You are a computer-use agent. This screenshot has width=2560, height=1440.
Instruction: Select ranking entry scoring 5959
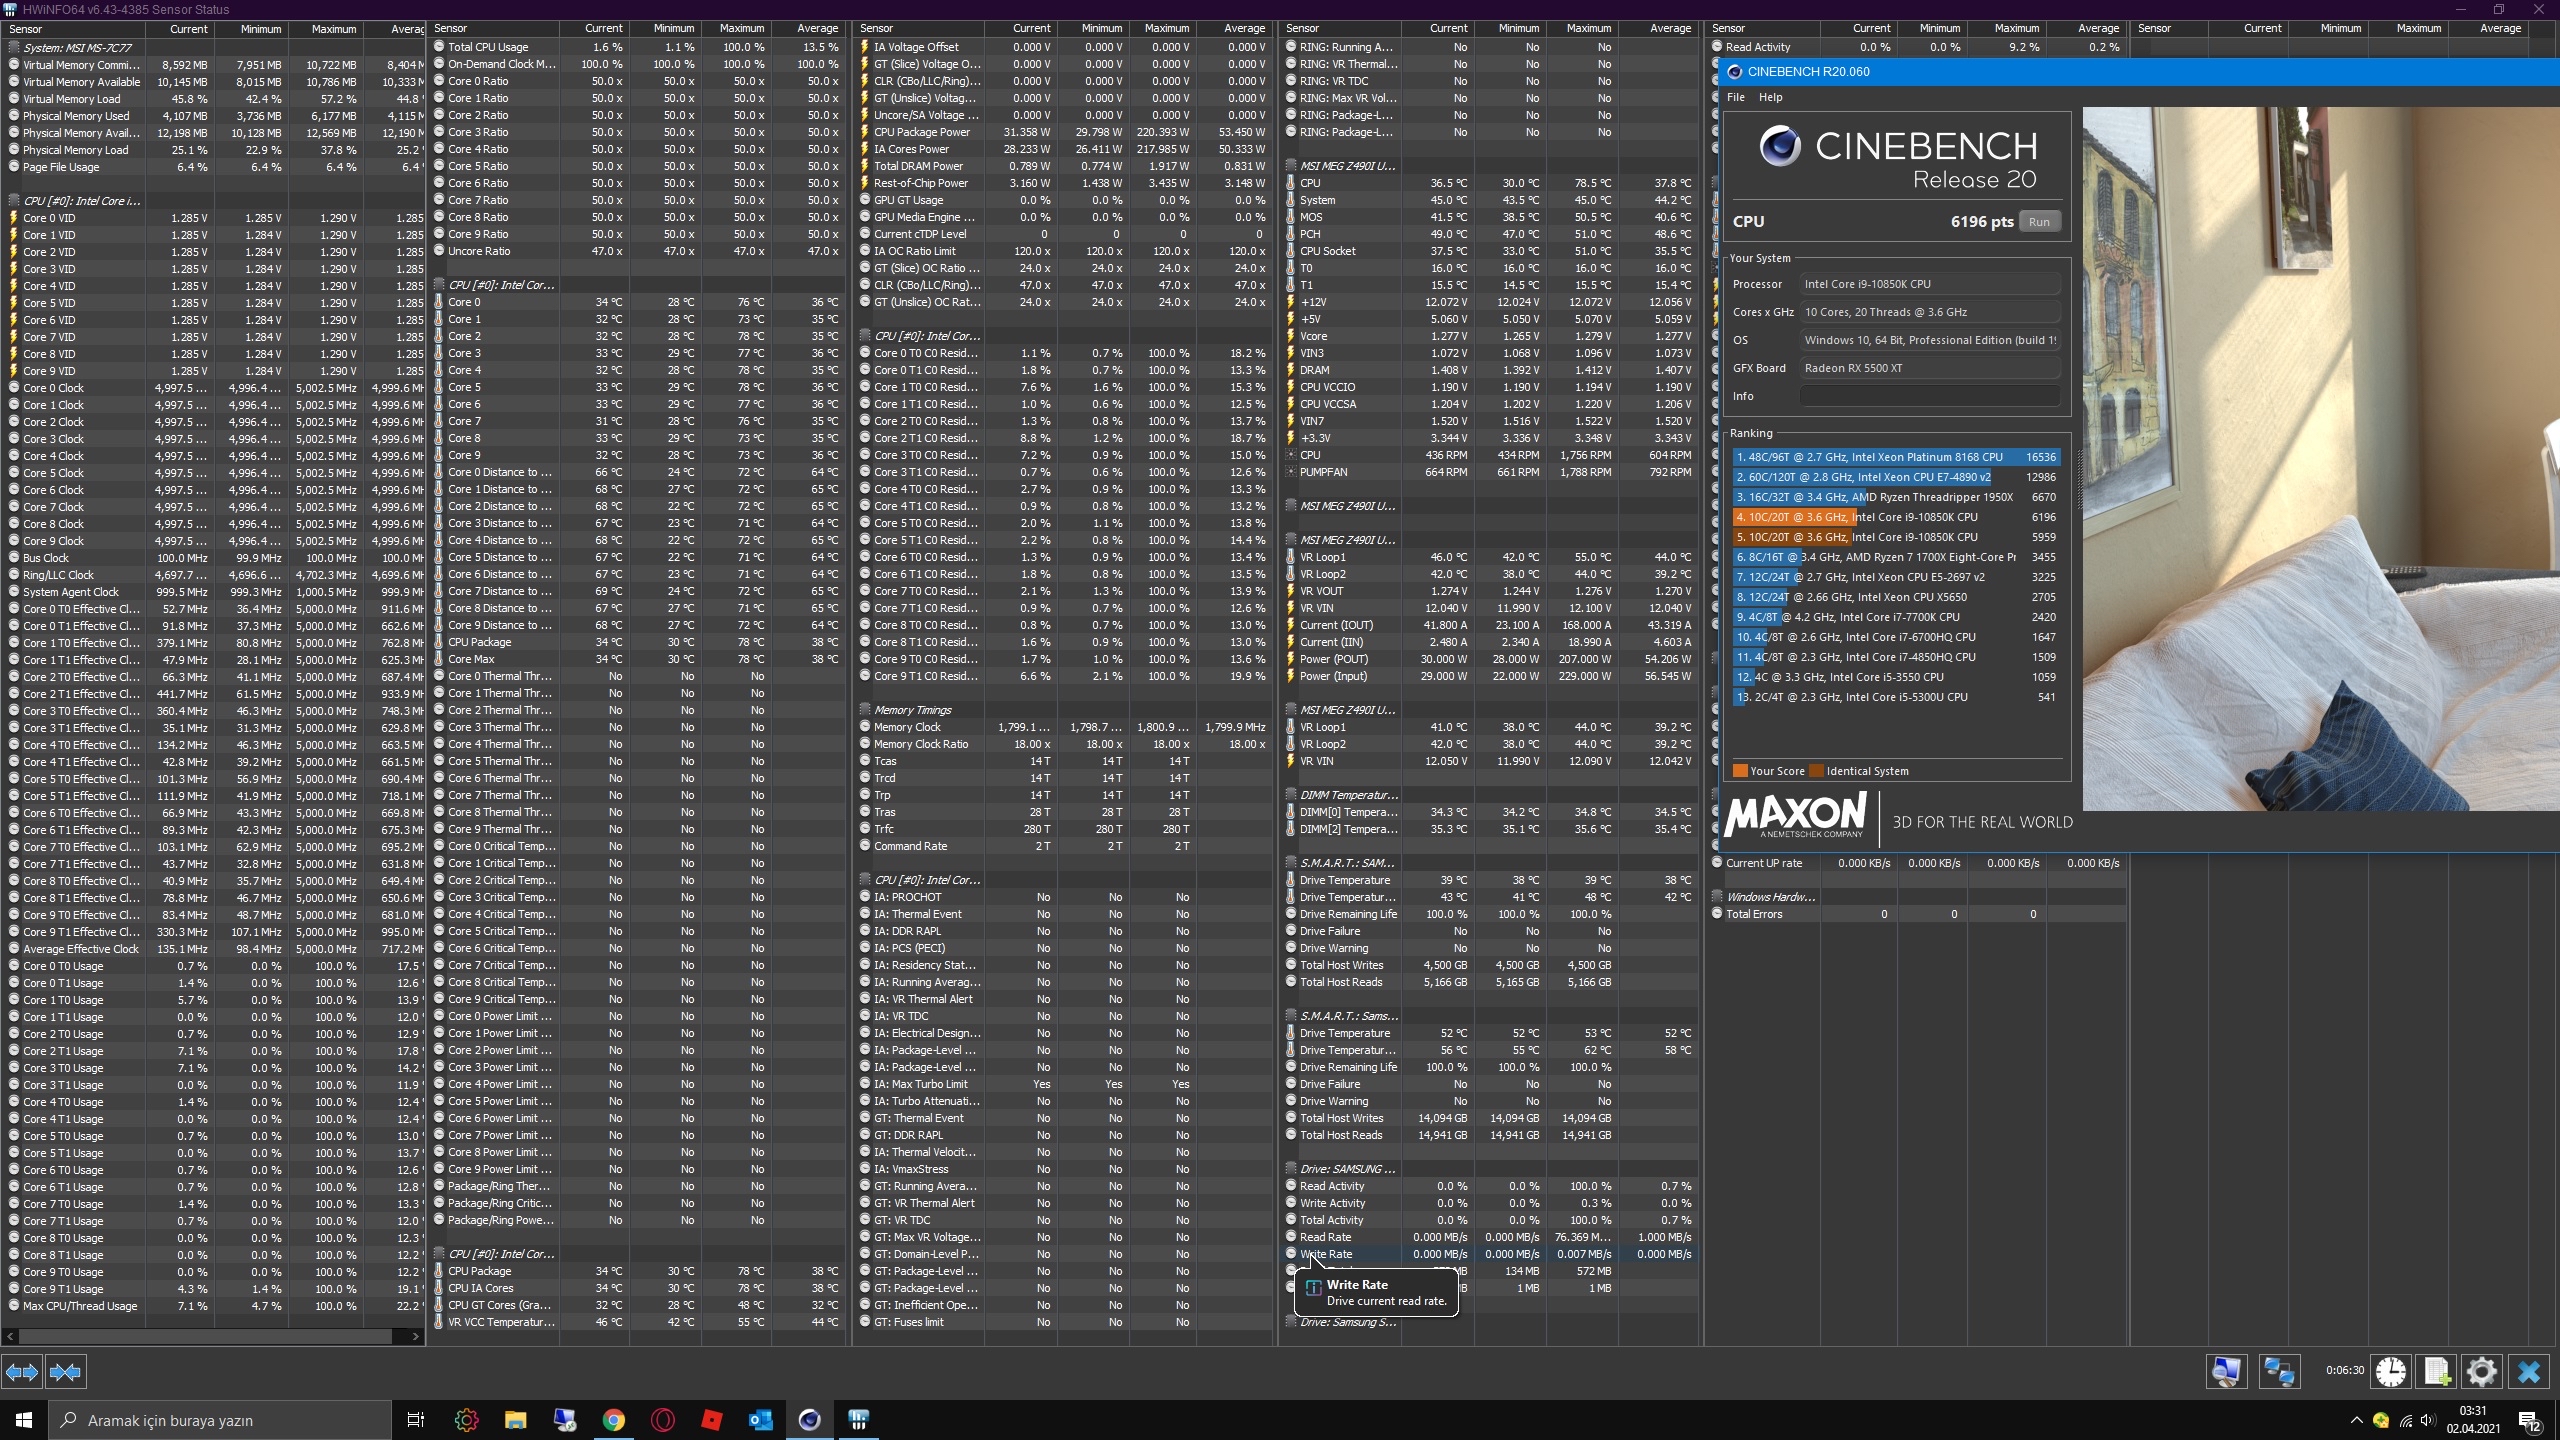[1896, 537]
